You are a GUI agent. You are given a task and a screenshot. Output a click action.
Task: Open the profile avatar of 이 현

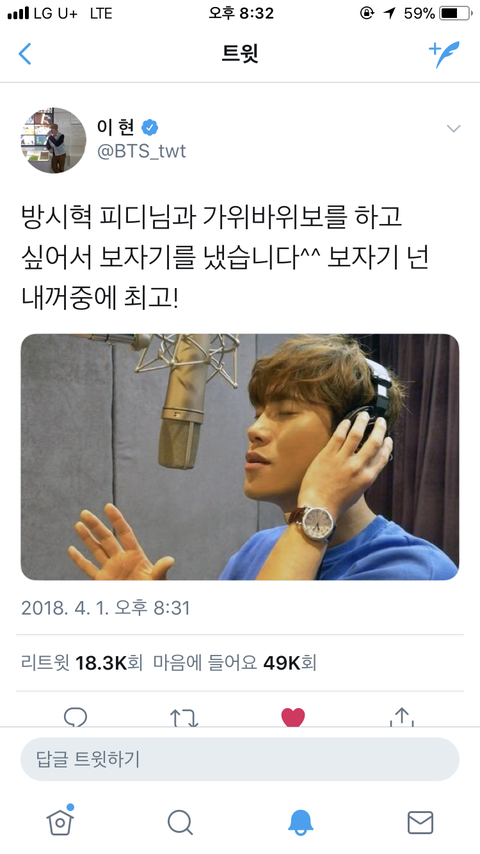point(53,140)
